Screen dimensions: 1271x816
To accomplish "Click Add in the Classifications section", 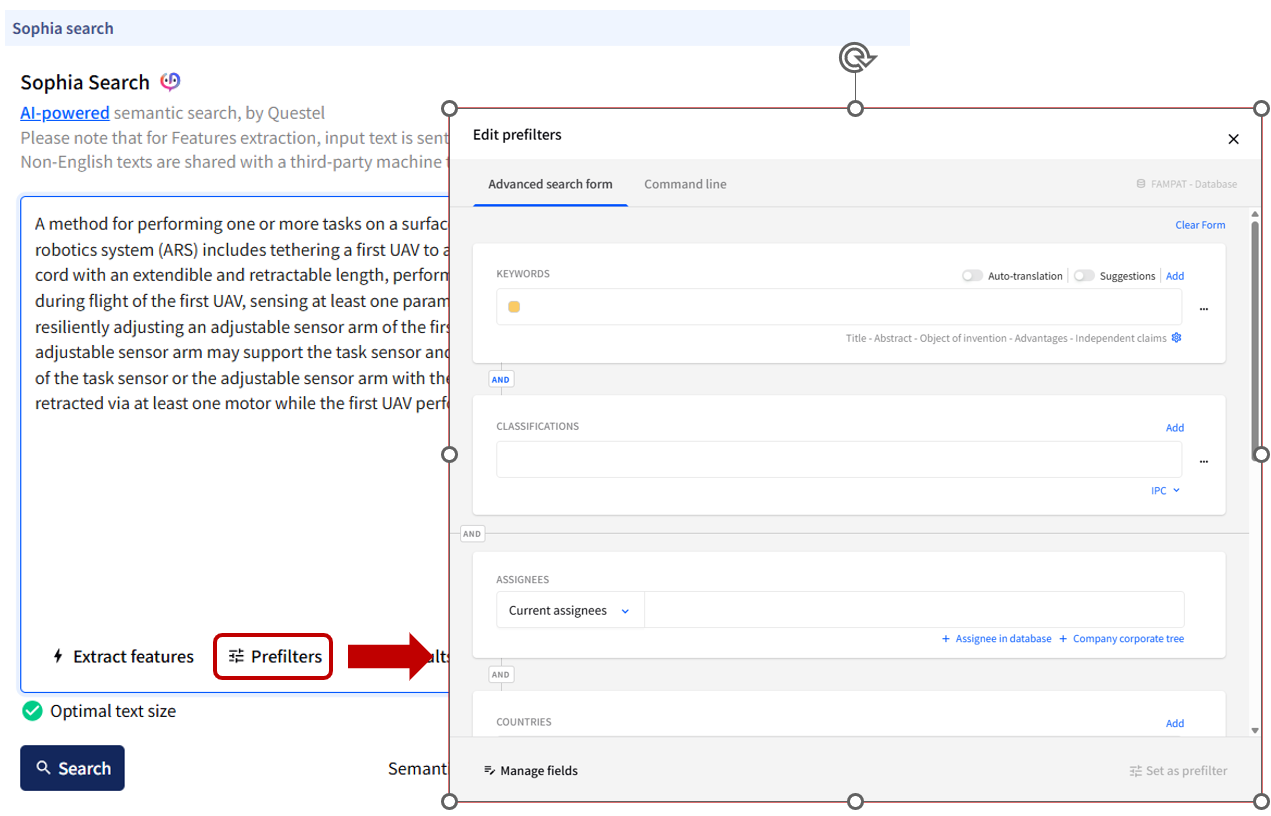I will [x=1175, y=428].
